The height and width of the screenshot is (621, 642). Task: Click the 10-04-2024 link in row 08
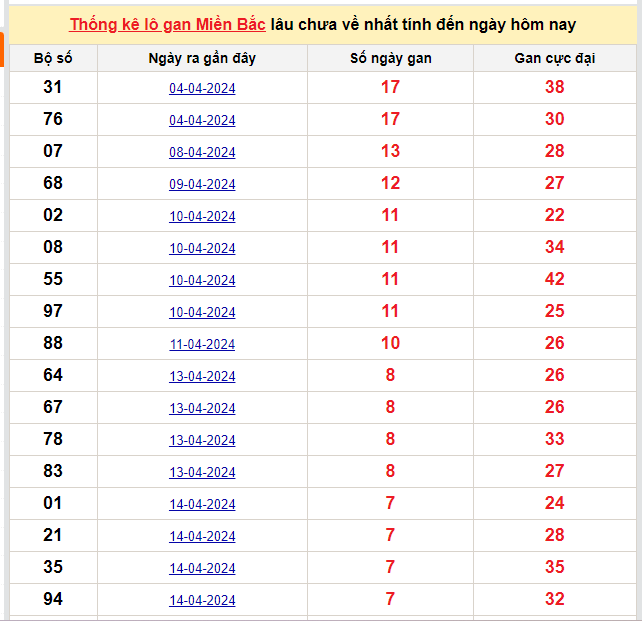click(x=202, y=248)
